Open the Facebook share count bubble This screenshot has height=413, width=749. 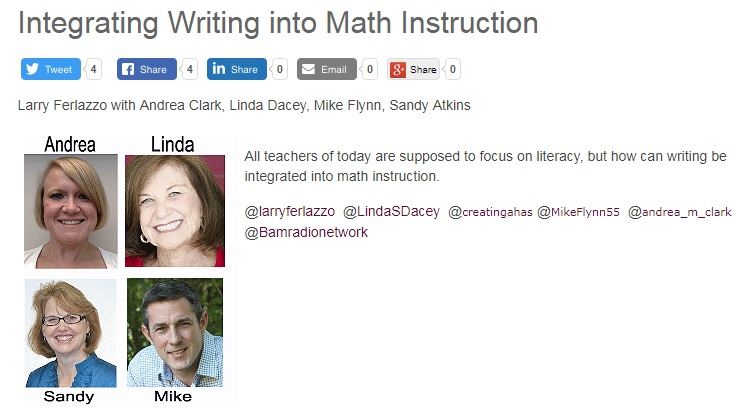pyautogui.click(x=189, y=69)
